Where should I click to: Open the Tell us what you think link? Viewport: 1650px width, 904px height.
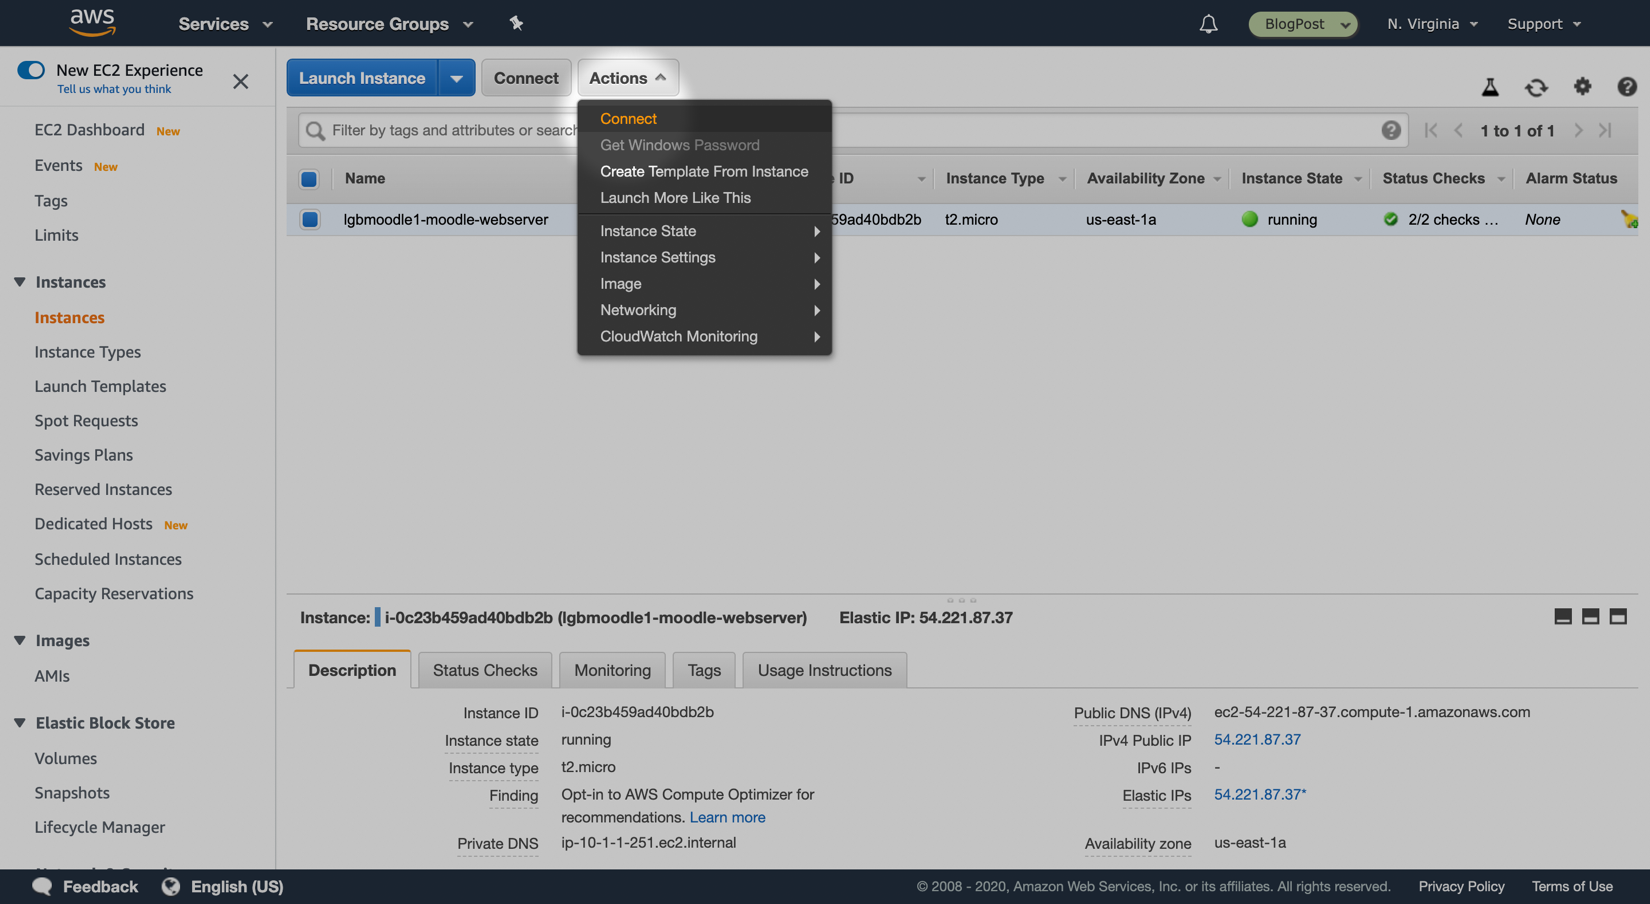pyautogui.click(x=114, y=89)
